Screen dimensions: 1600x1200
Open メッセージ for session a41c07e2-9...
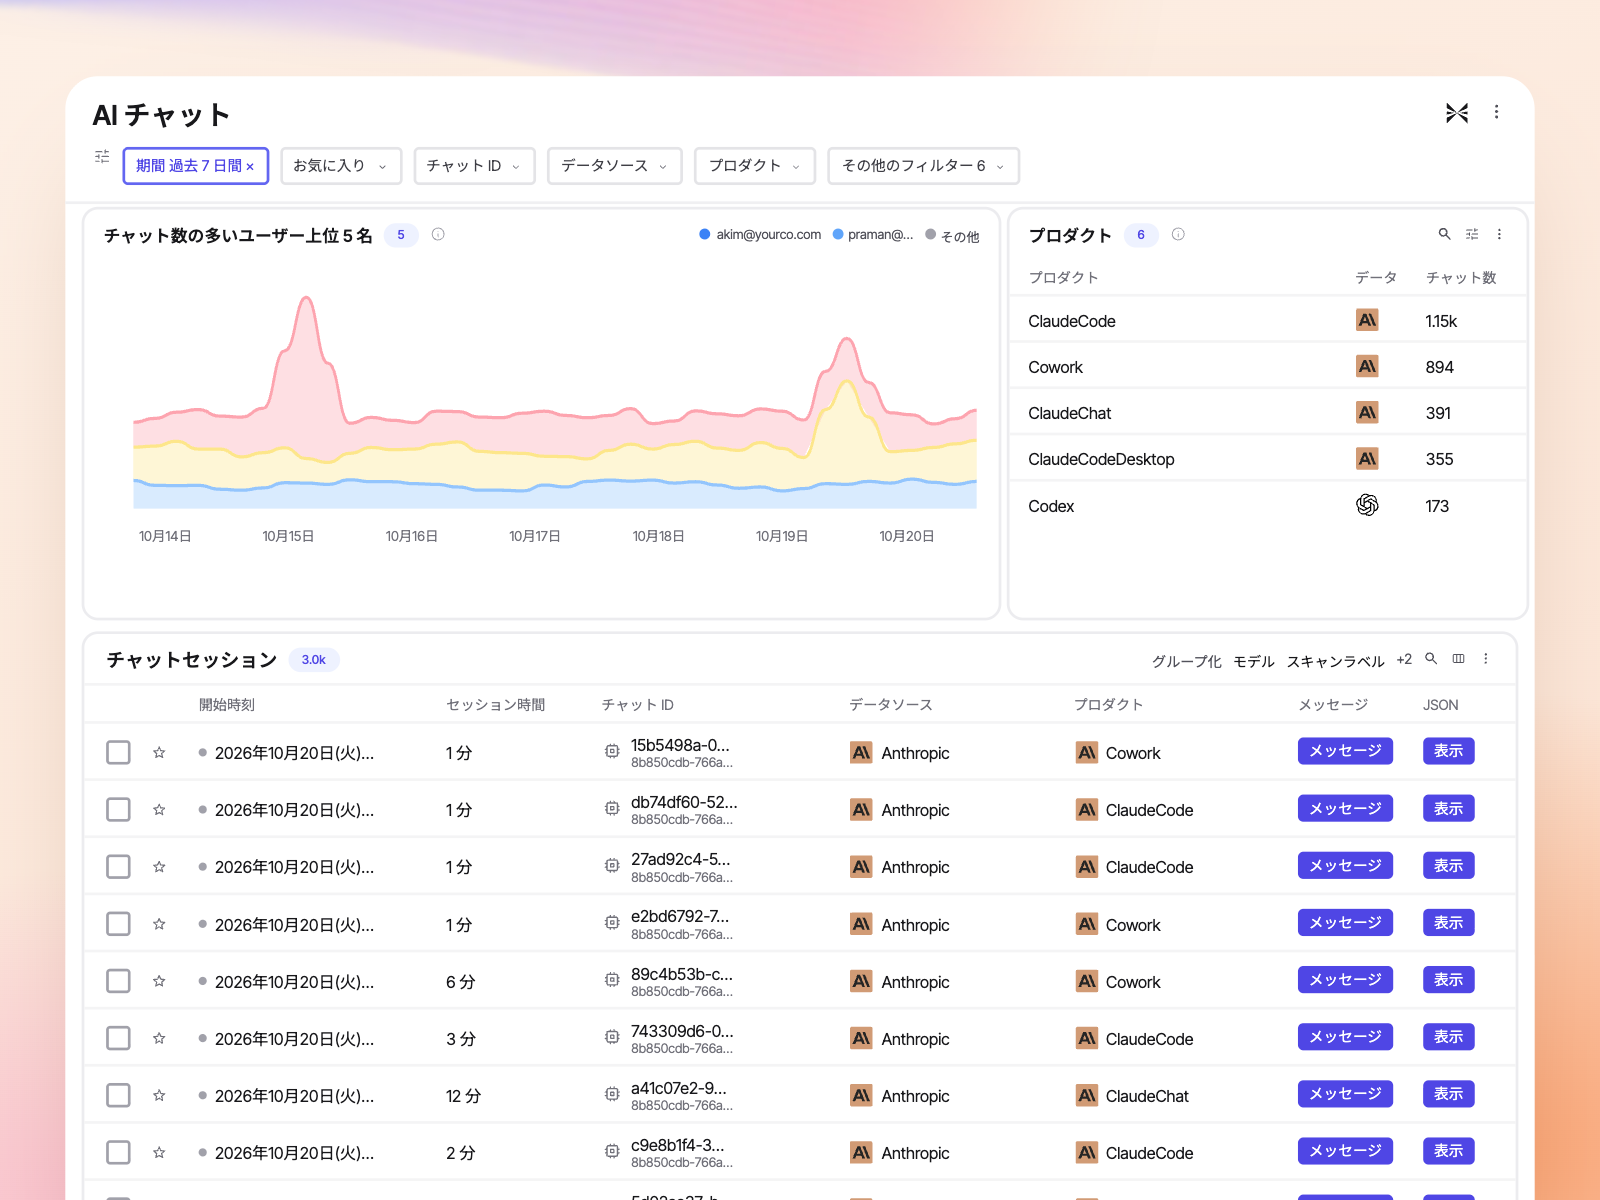tap(1345, 1094)
